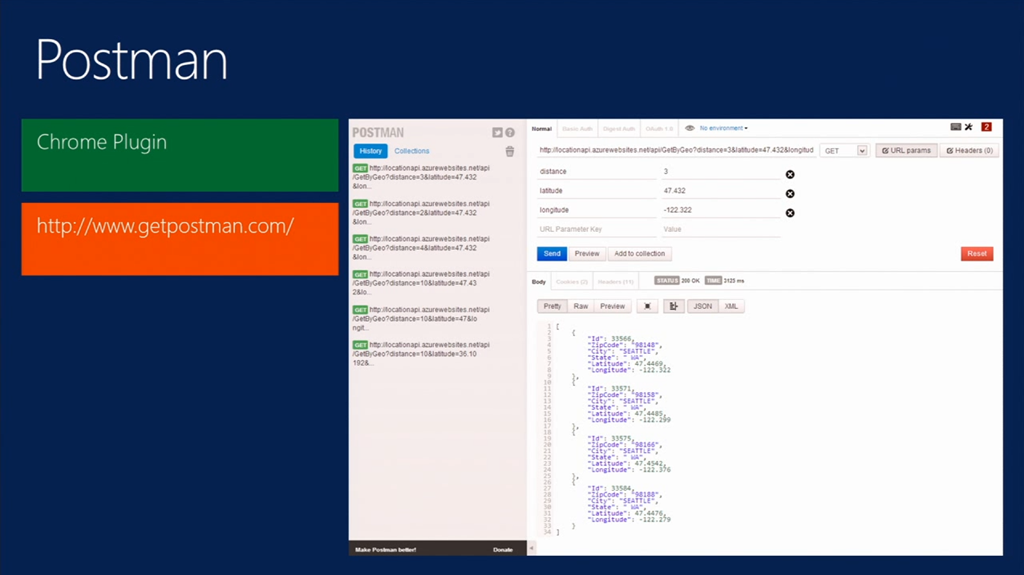Screen dimensions: 1024x575
Task: Click the TIME 3125 ms indicator
Action: pyautogui.click(x=725, y=280)
